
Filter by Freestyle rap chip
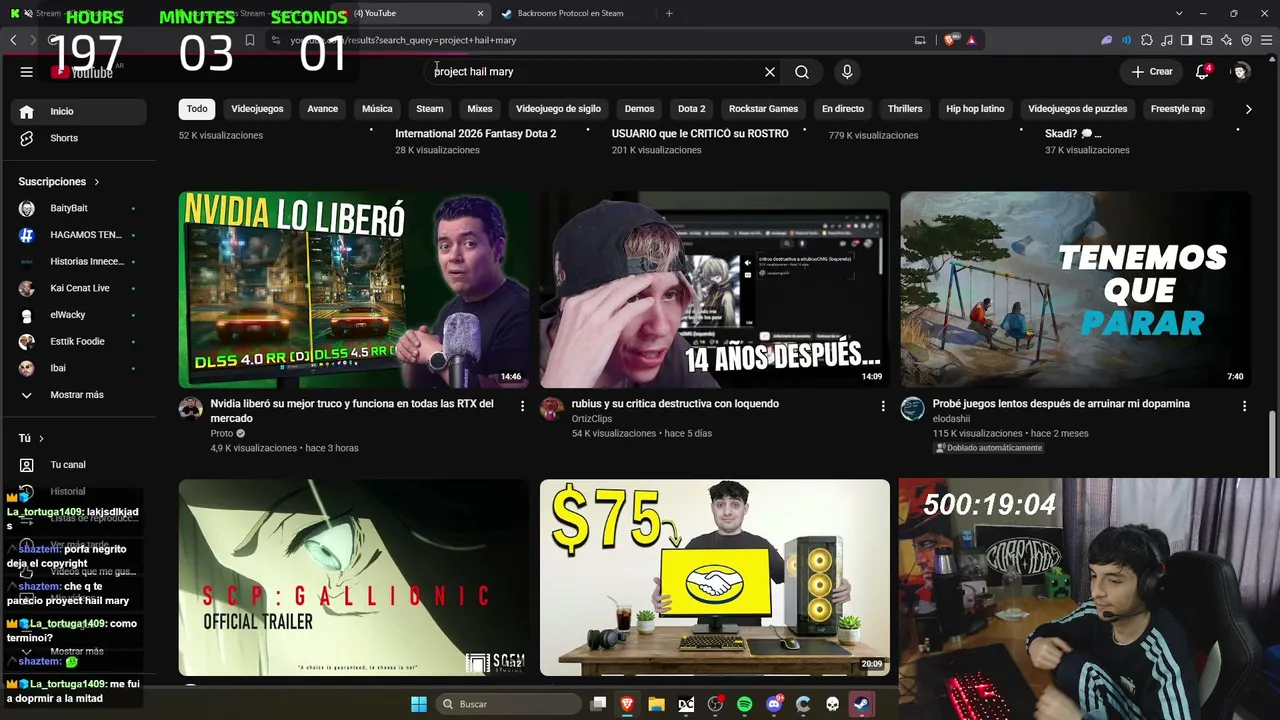click(1178, 109)
